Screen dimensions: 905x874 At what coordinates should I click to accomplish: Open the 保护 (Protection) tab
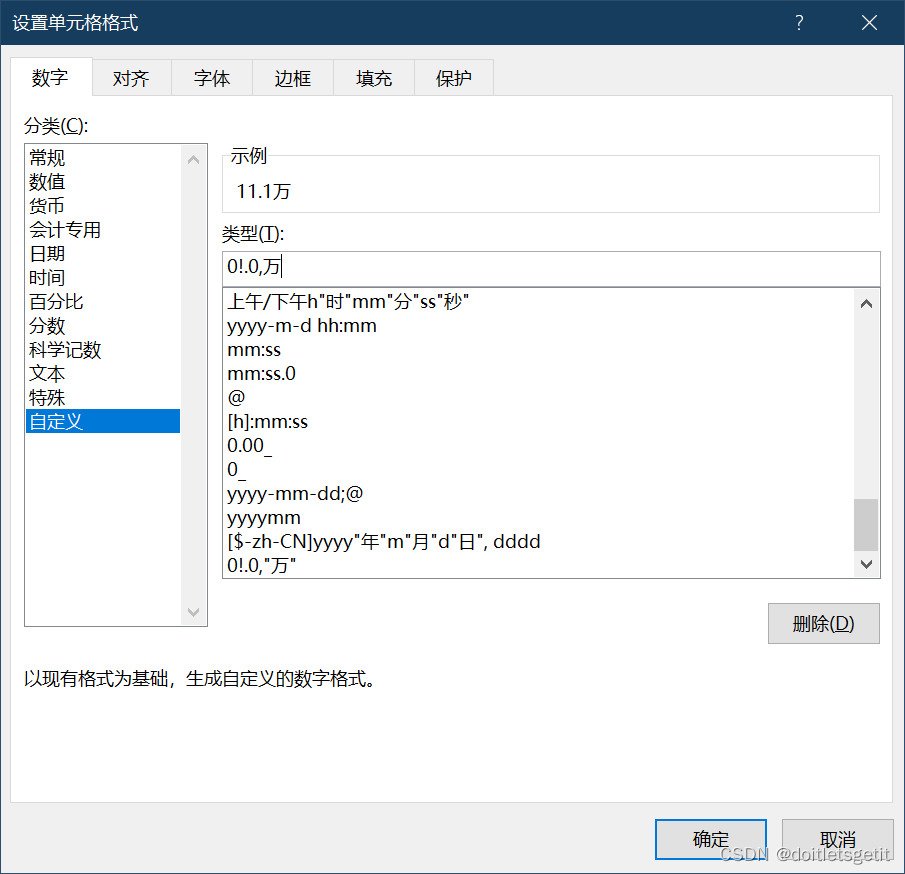pyautogui.click(x=454, y=77)
